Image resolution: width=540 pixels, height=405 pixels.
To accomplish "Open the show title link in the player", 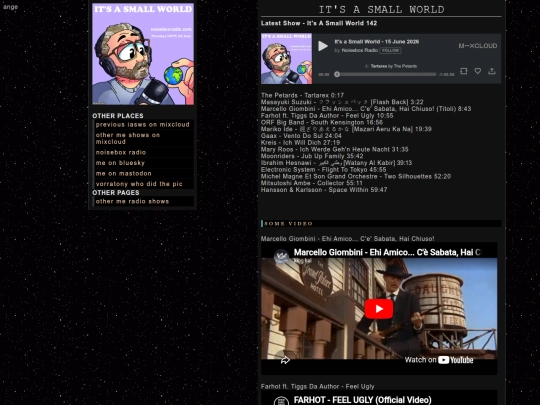I will coord(377,42).
